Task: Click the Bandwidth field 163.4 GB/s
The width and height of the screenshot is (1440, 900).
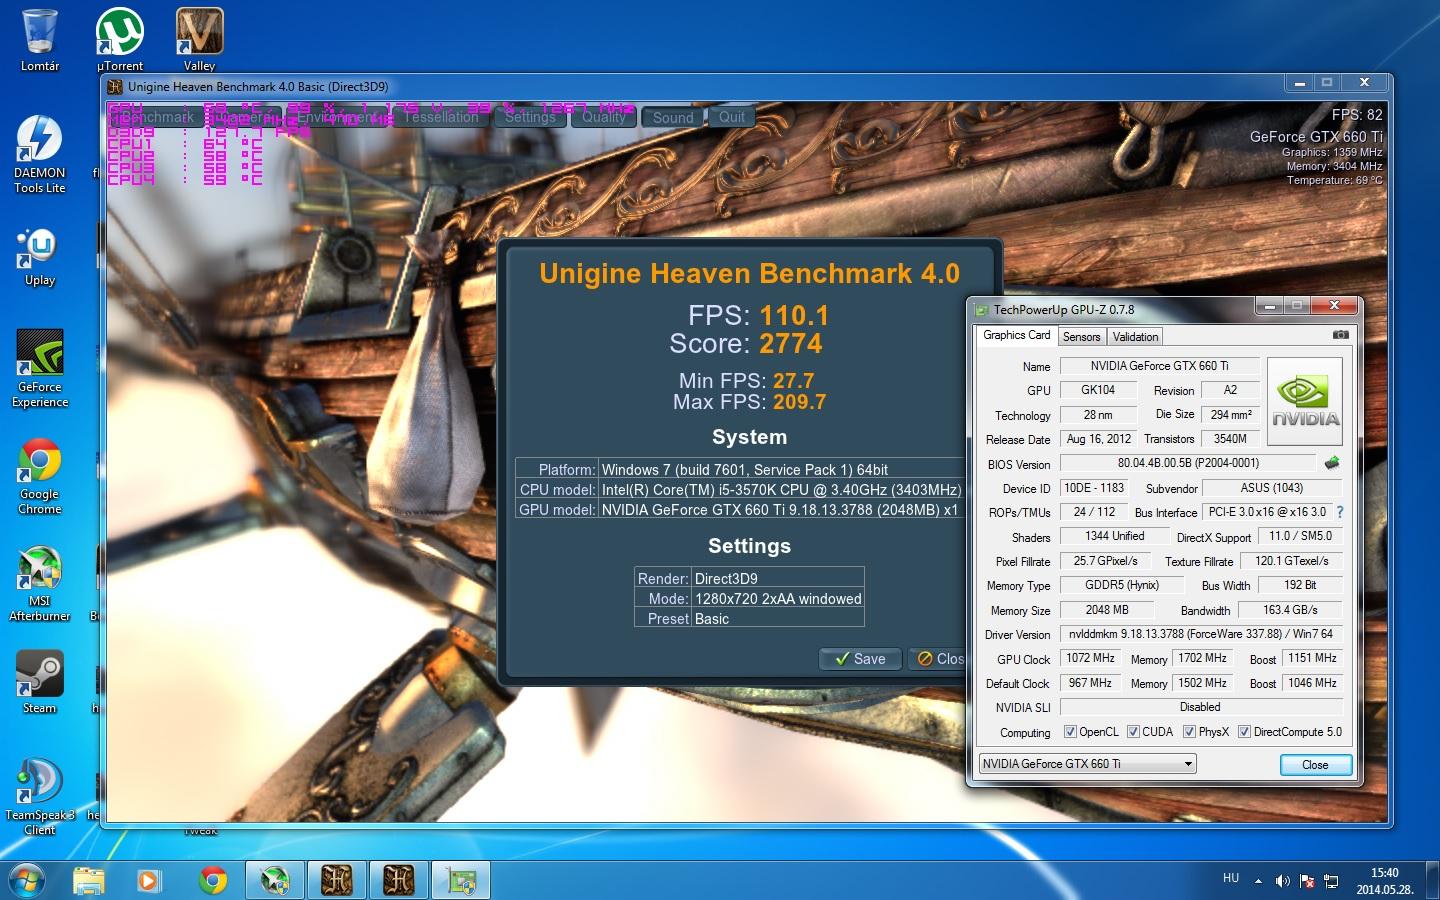Action: (1290, 610)
